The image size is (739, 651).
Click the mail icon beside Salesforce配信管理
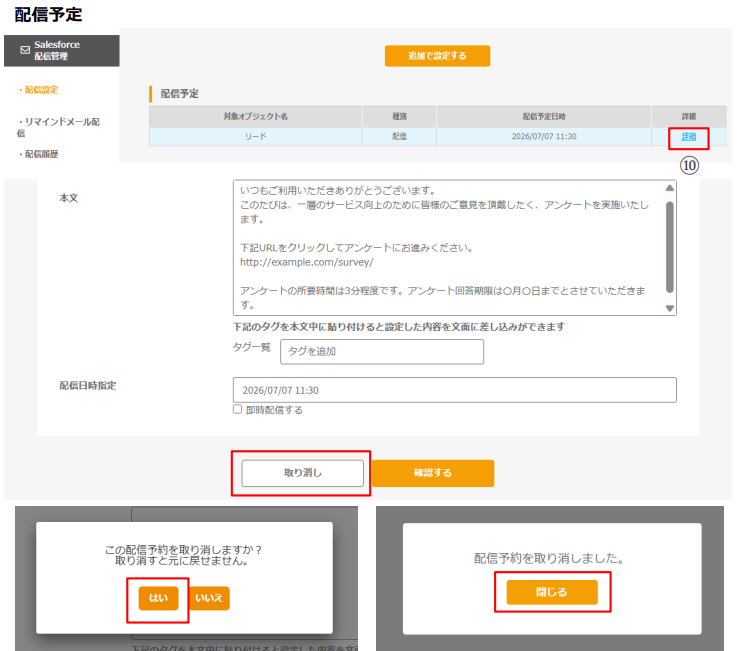[x=25, y=50]
